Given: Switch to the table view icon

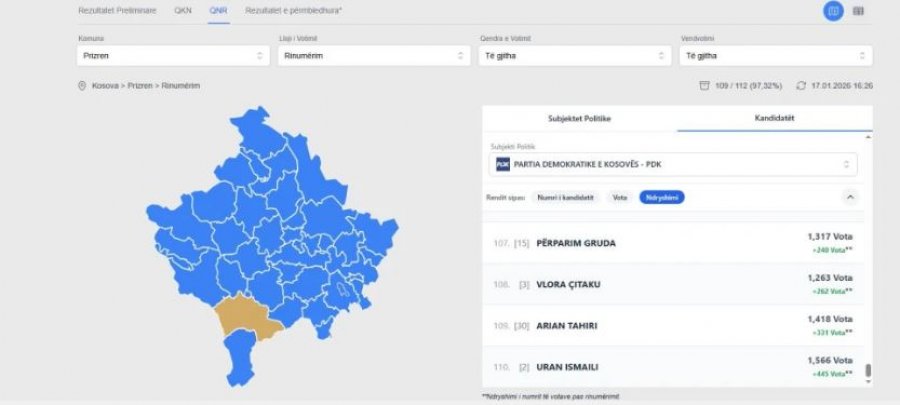Looking at the screenshot, I should pos(859,11).
